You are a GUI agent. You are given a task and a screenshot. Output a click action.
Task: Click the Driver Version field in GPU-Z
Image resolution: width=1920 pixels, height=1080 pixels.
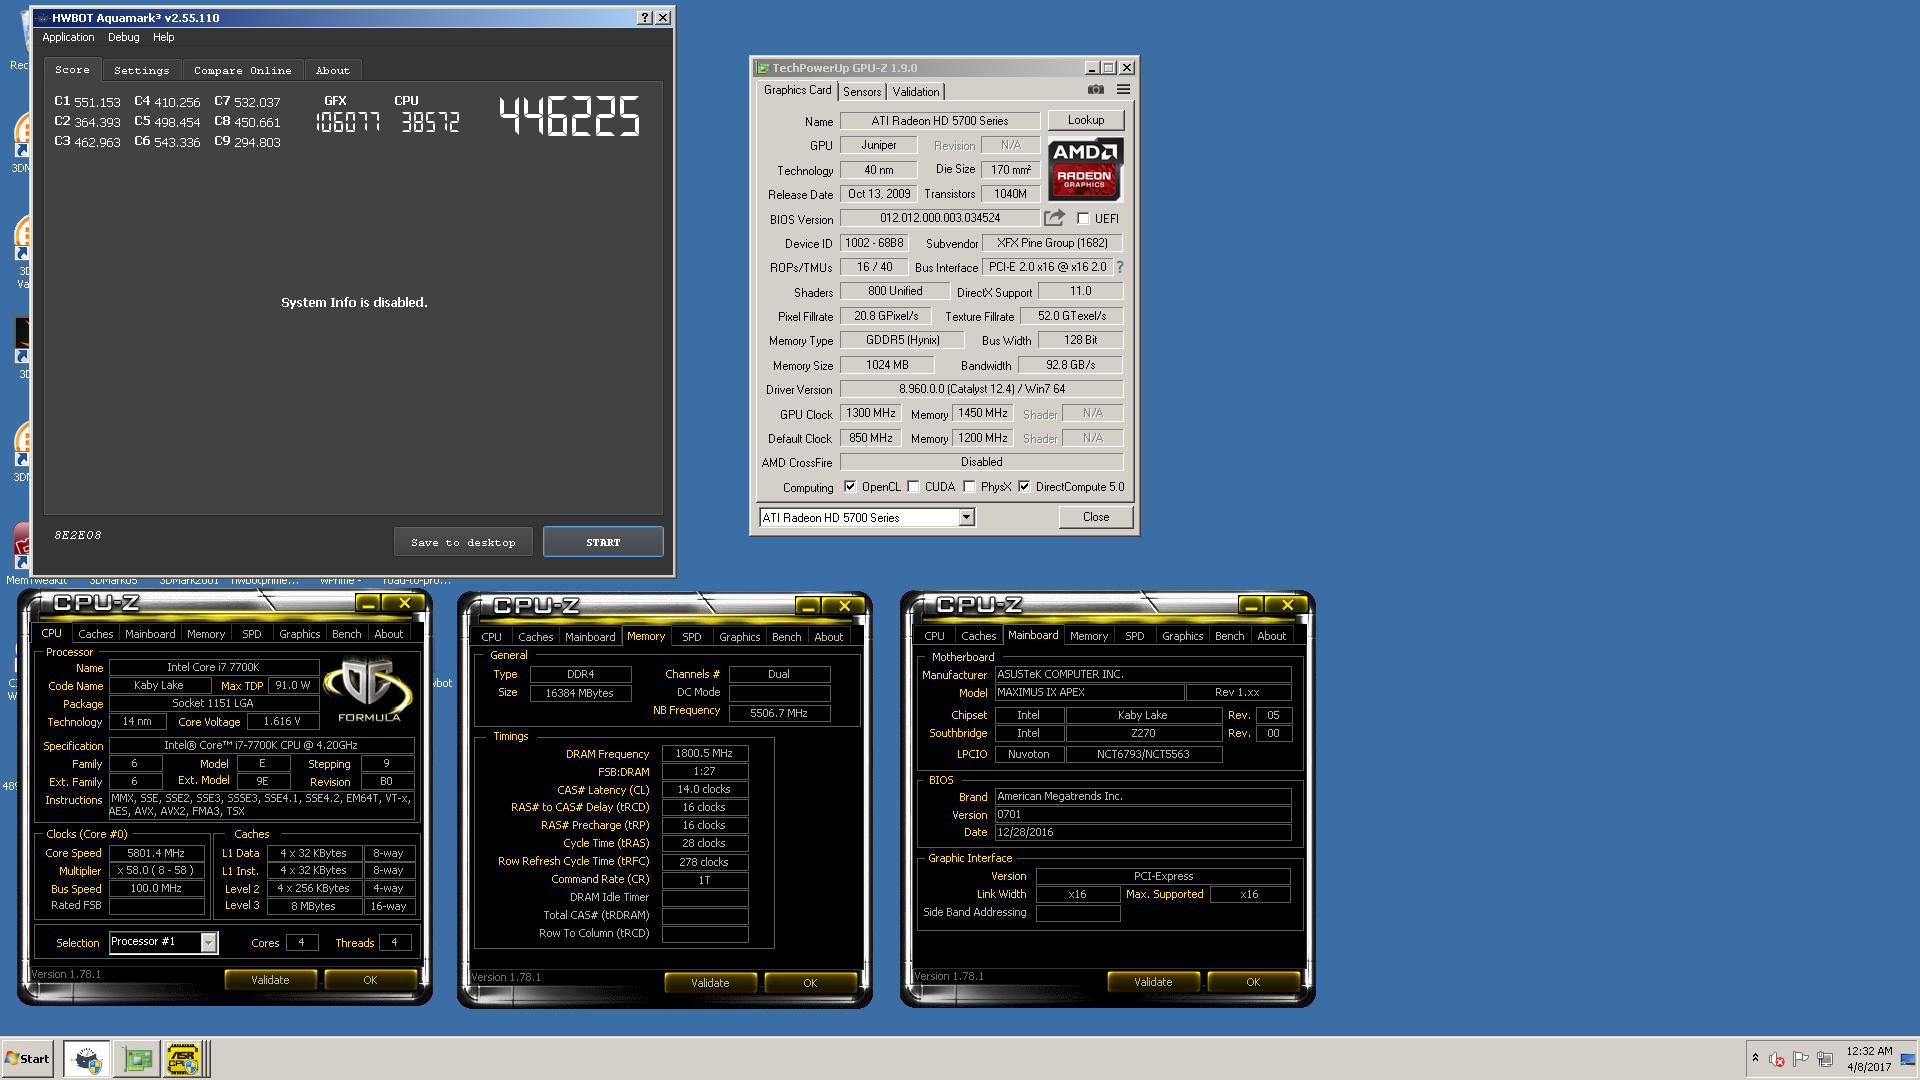coord(982,389)
